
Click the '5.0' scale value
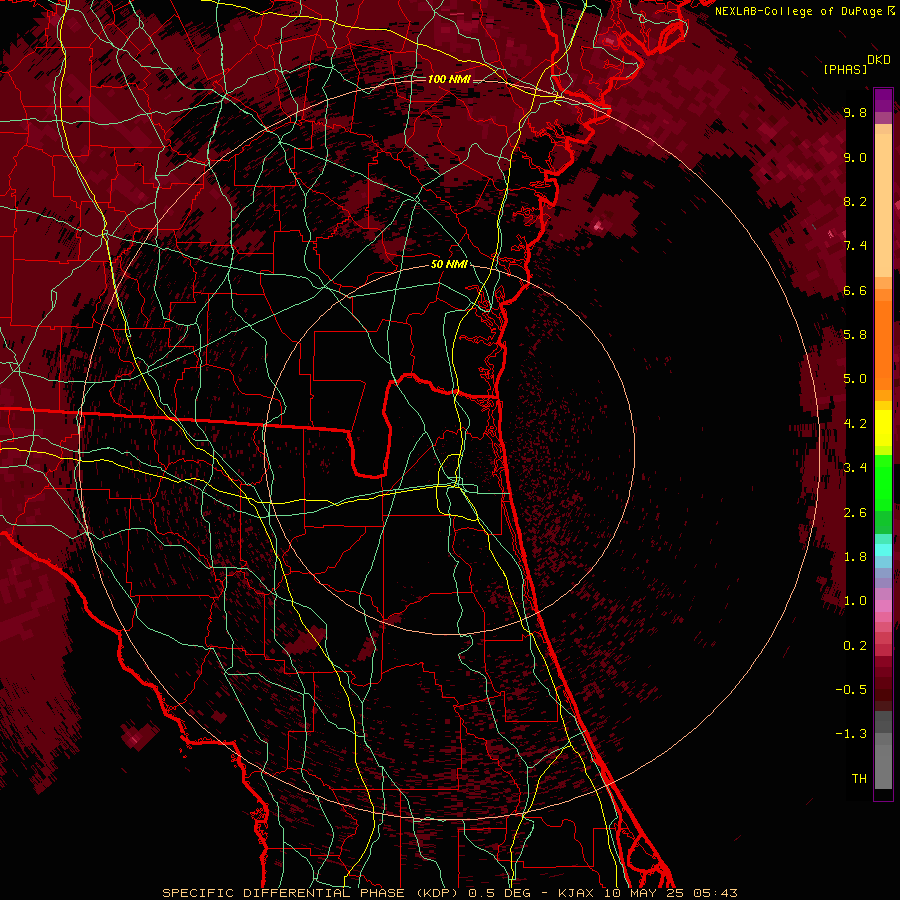(855, 379)
